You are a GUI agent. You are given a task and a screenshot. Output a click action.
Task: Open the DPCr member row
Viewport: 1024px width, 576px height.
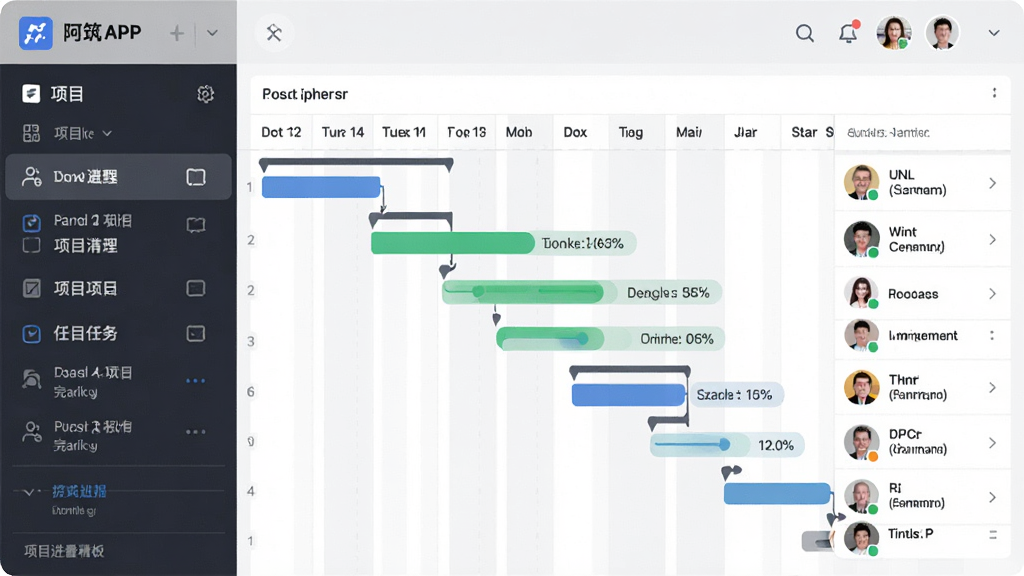(922, 441)
